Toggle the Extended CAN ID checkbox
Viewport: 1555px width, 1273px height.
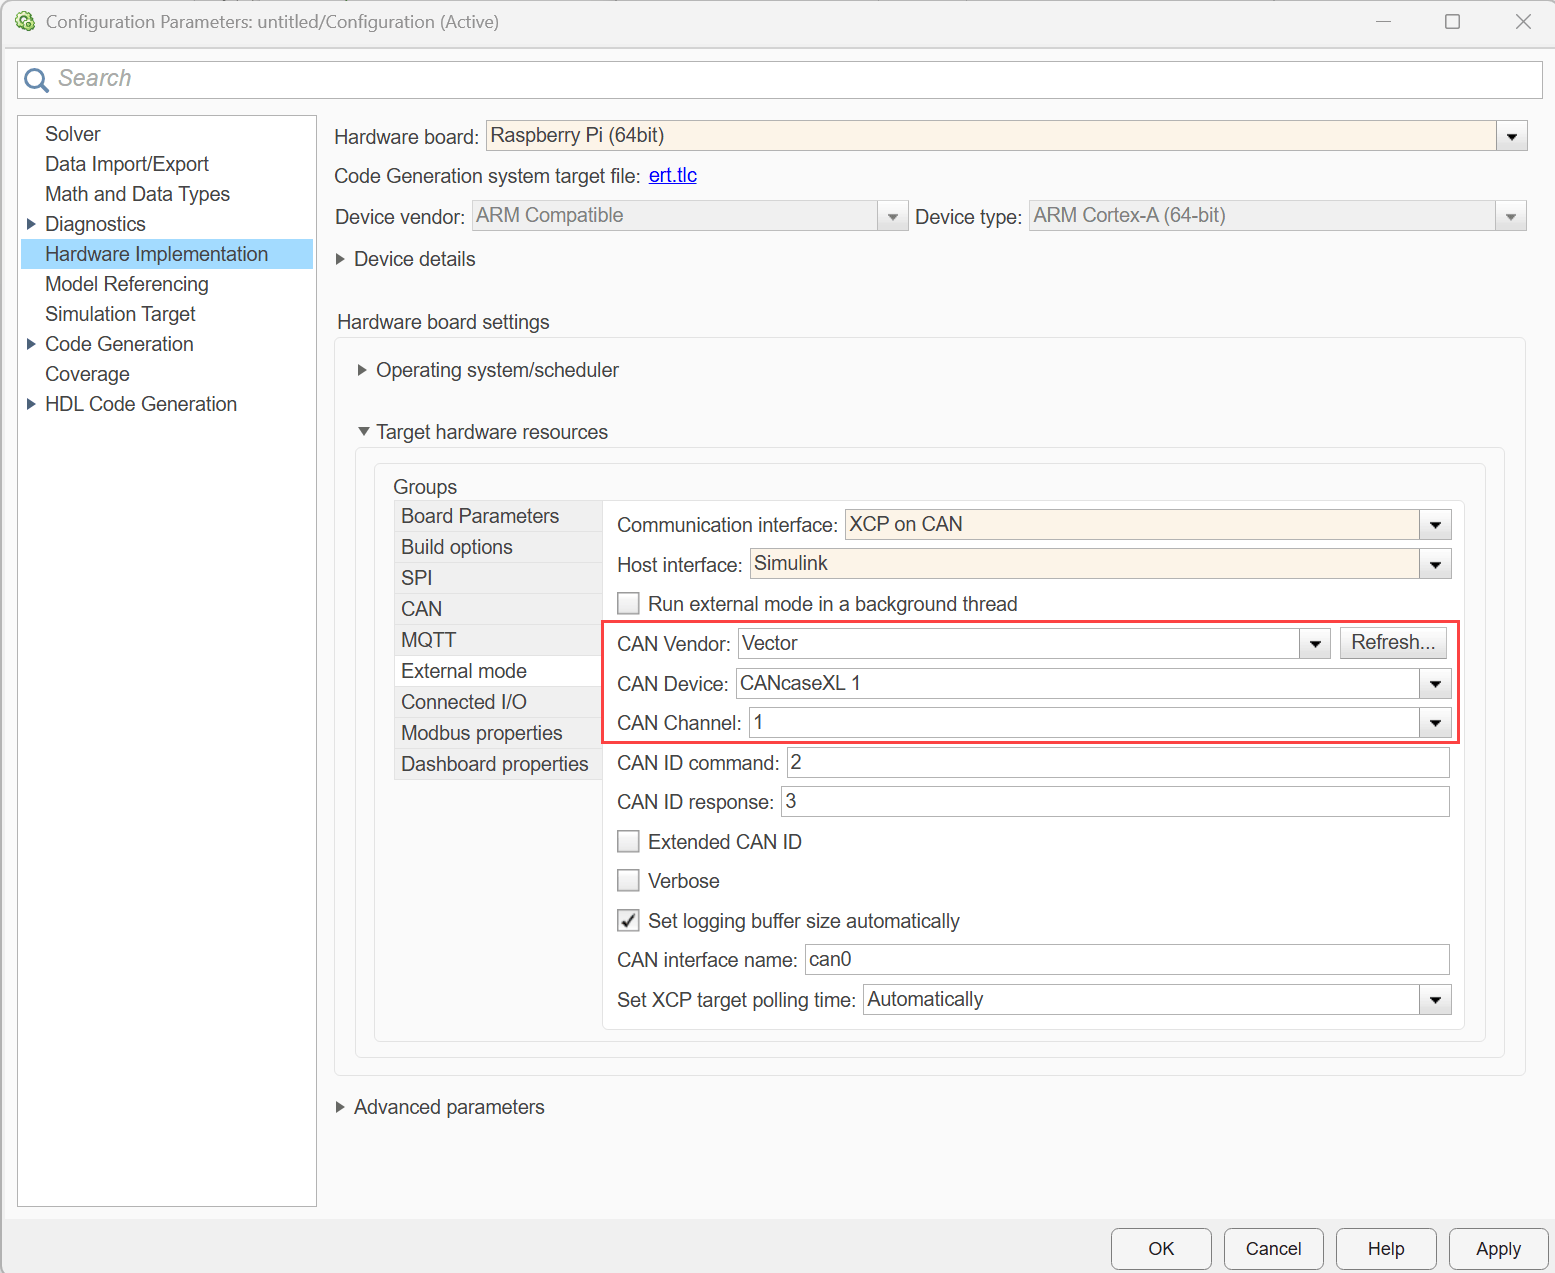(x=628, y=841)
